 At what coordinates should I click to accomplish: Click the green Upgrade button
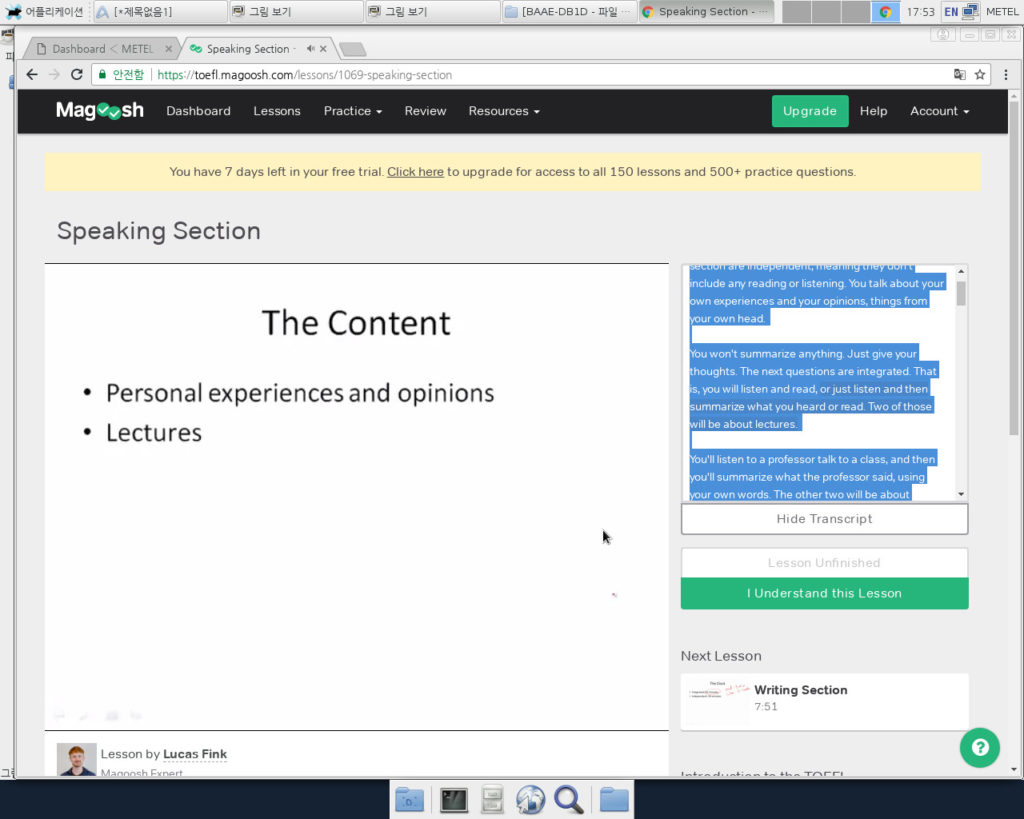coord(809,111)
